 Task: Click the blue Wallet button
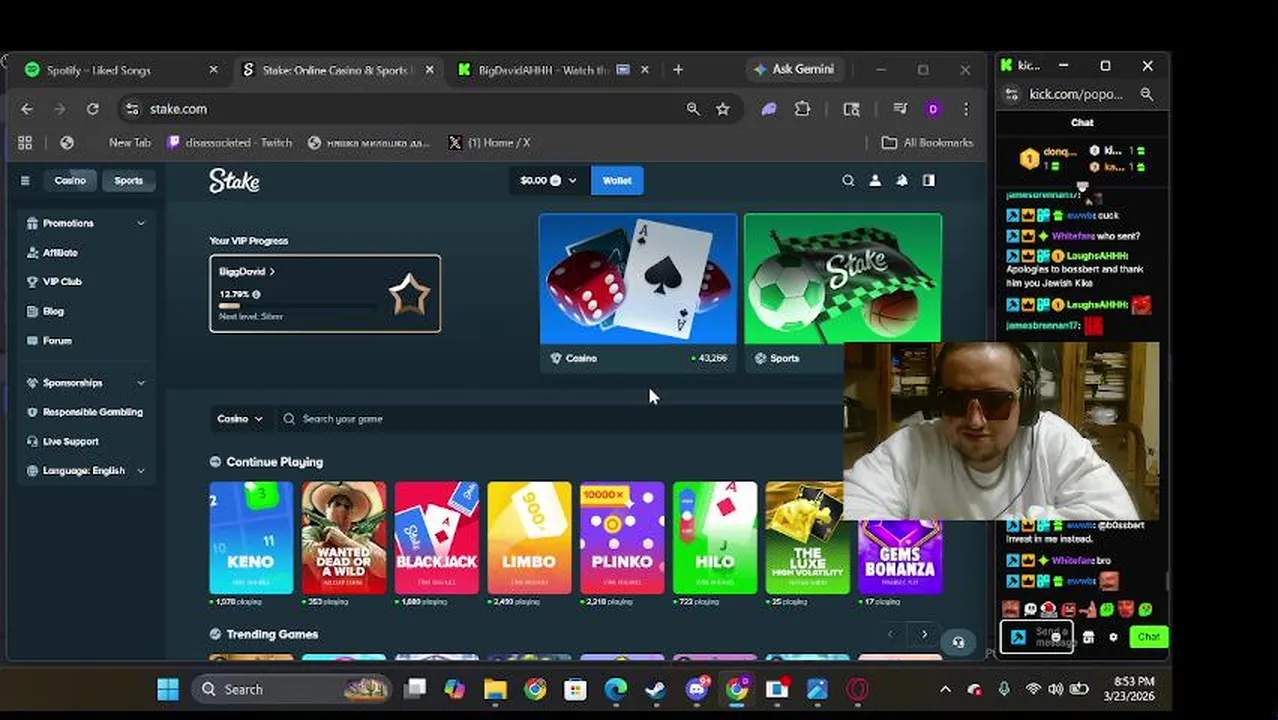[x=617, y=181]
